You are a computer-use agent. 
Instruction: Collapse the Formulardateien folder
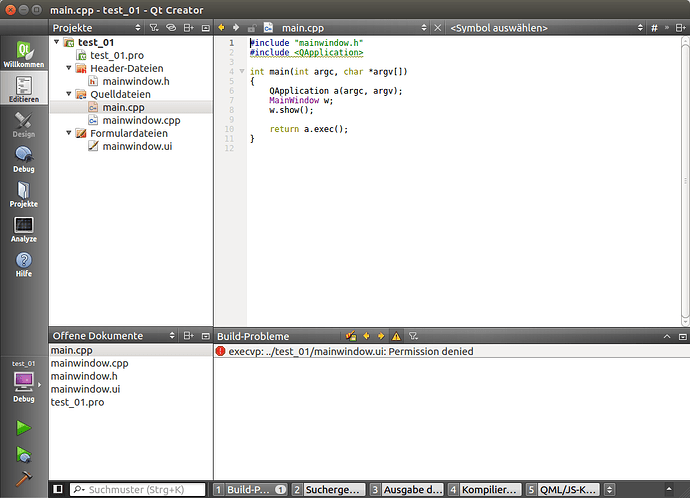pyautogui.click(x=69, y=133)
